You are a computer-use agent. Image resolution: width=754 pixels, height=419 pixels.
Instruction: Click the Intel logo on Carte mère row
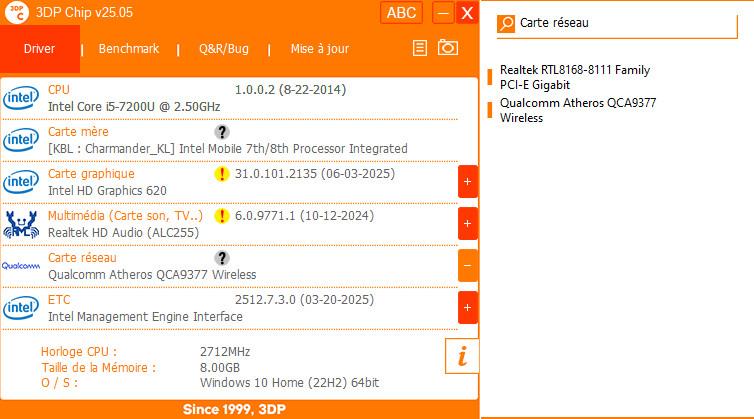21,140
